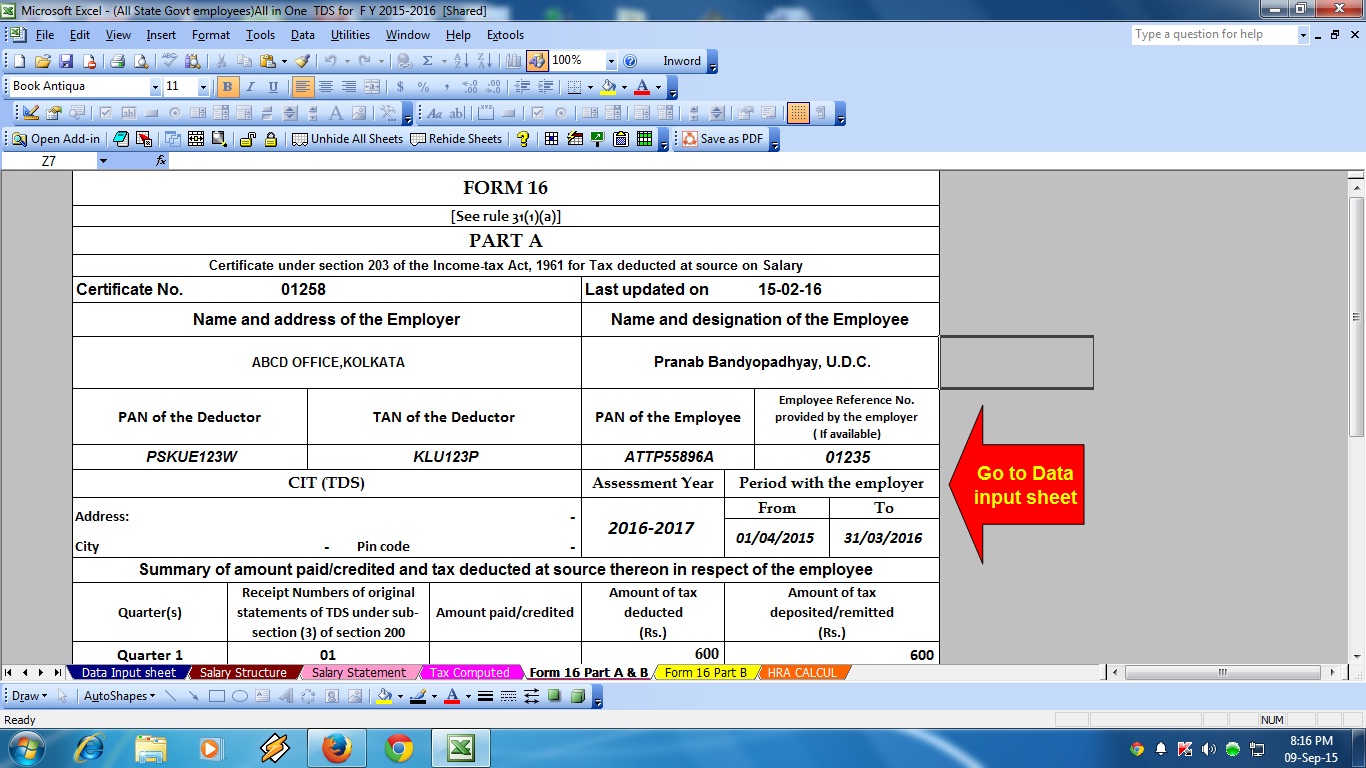Click the closed yellow padlock icon
This screenshot has width=1366, height=768.
(270, 139)
